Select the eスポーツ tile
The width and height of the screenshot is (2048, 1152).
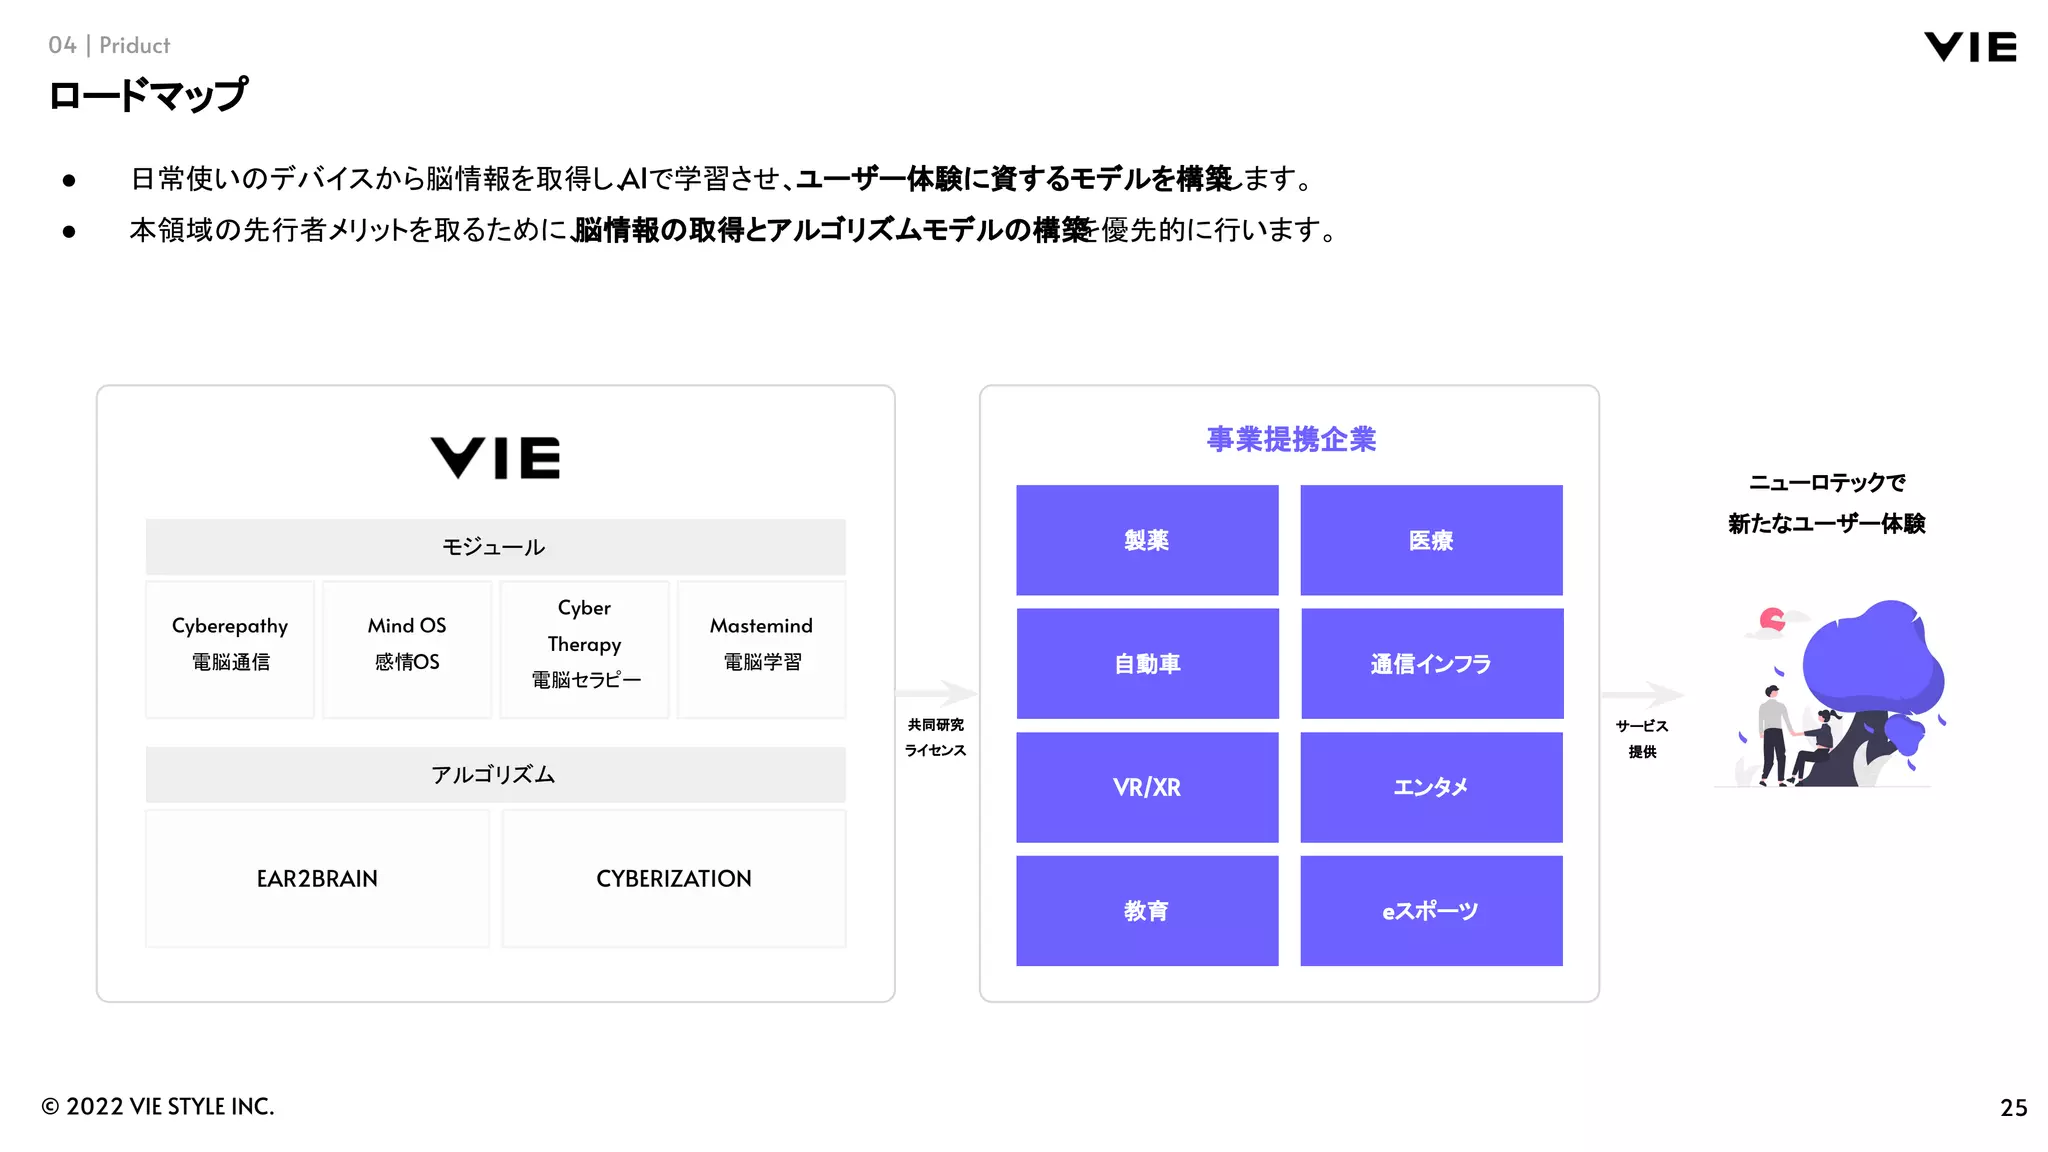(1431, 910)
